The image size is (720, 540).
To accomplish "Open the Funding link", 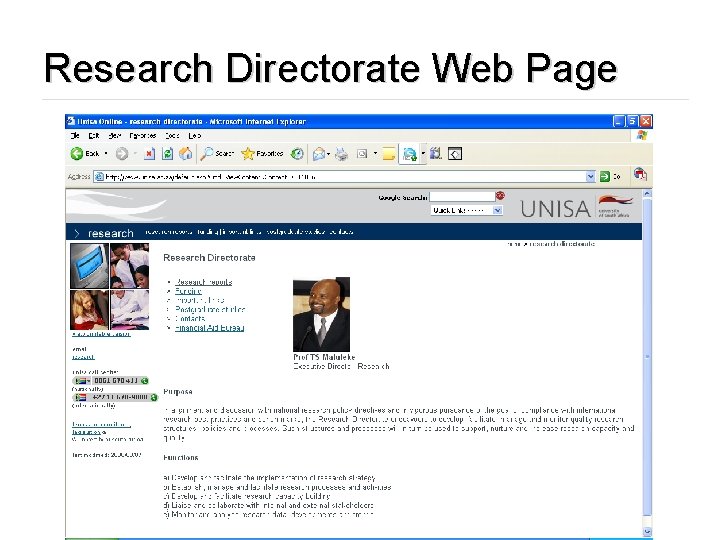I will [188, 291].
